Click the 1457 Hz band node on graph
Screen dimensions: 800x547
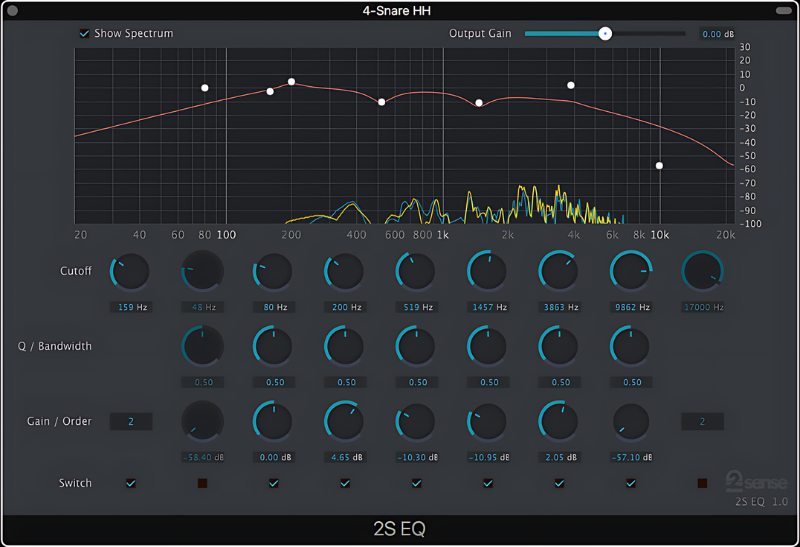[479, 103]
